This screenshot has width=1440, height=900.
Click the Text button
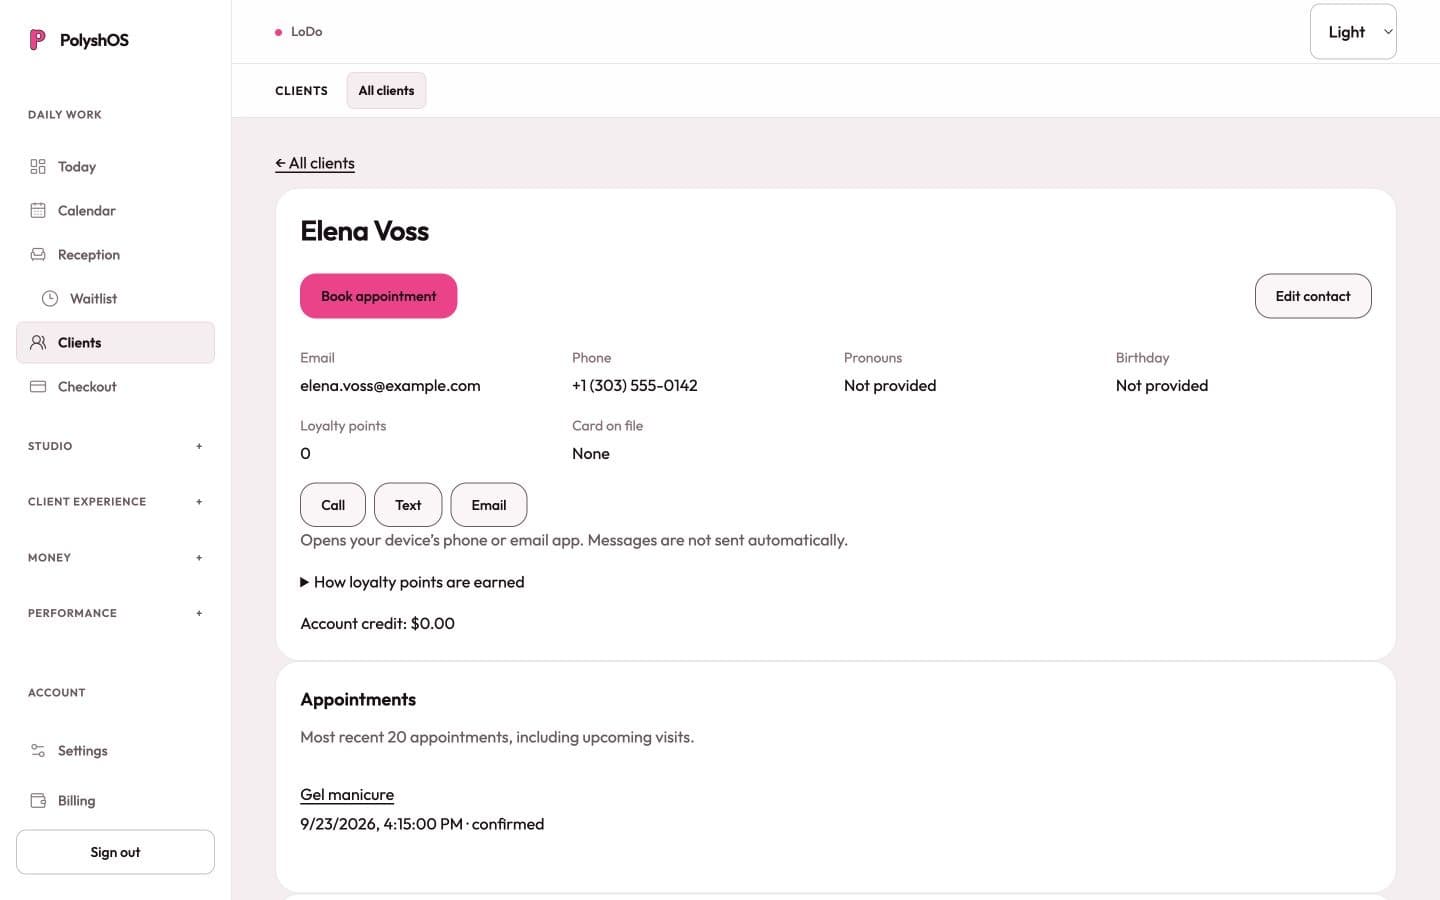(408, 505)
